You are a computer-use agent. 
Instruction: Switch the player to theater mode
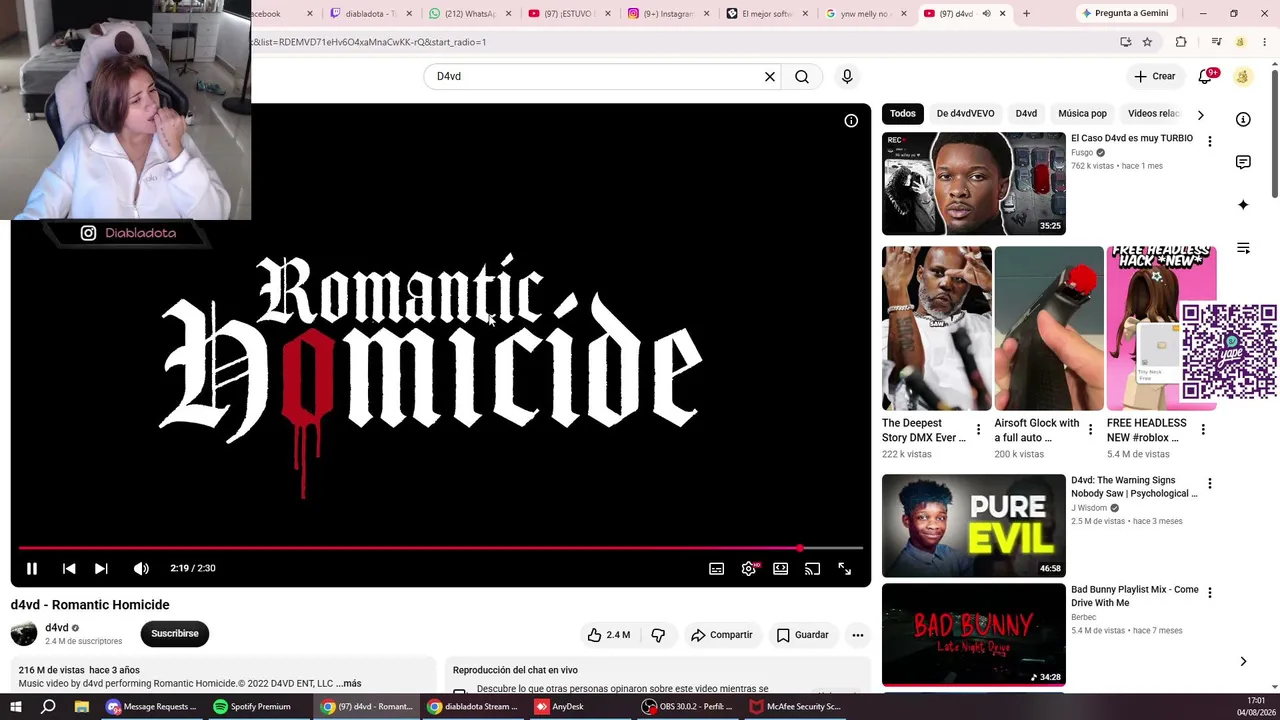click(780, 568)
